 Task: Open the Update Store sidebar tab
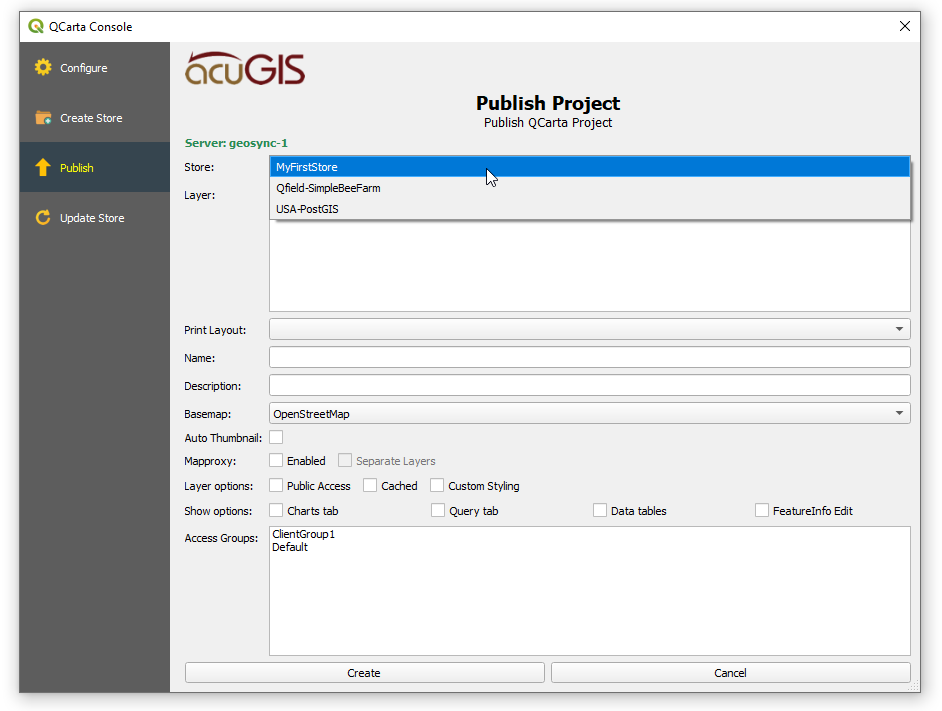tap(94, 218)
